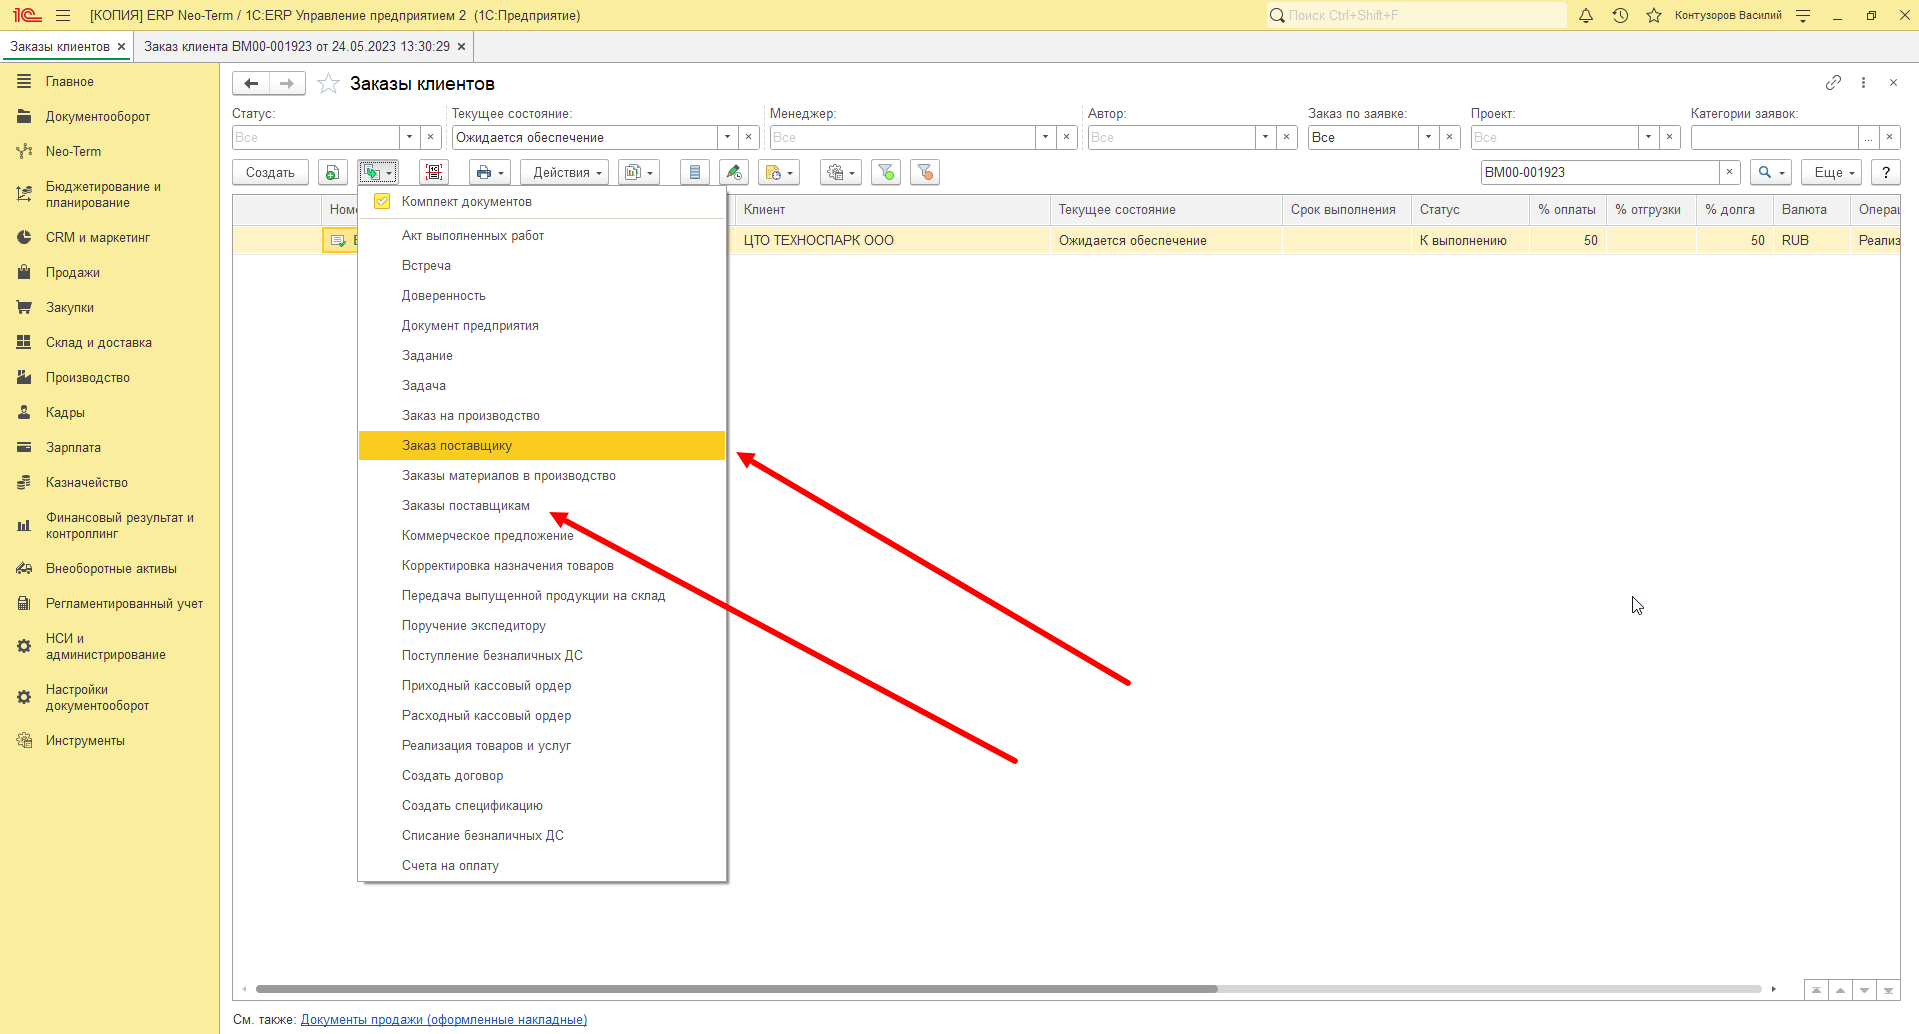Viewport: 1919px width, 1034px height.
Task: Click the Создать button
Action: [270, 173]
